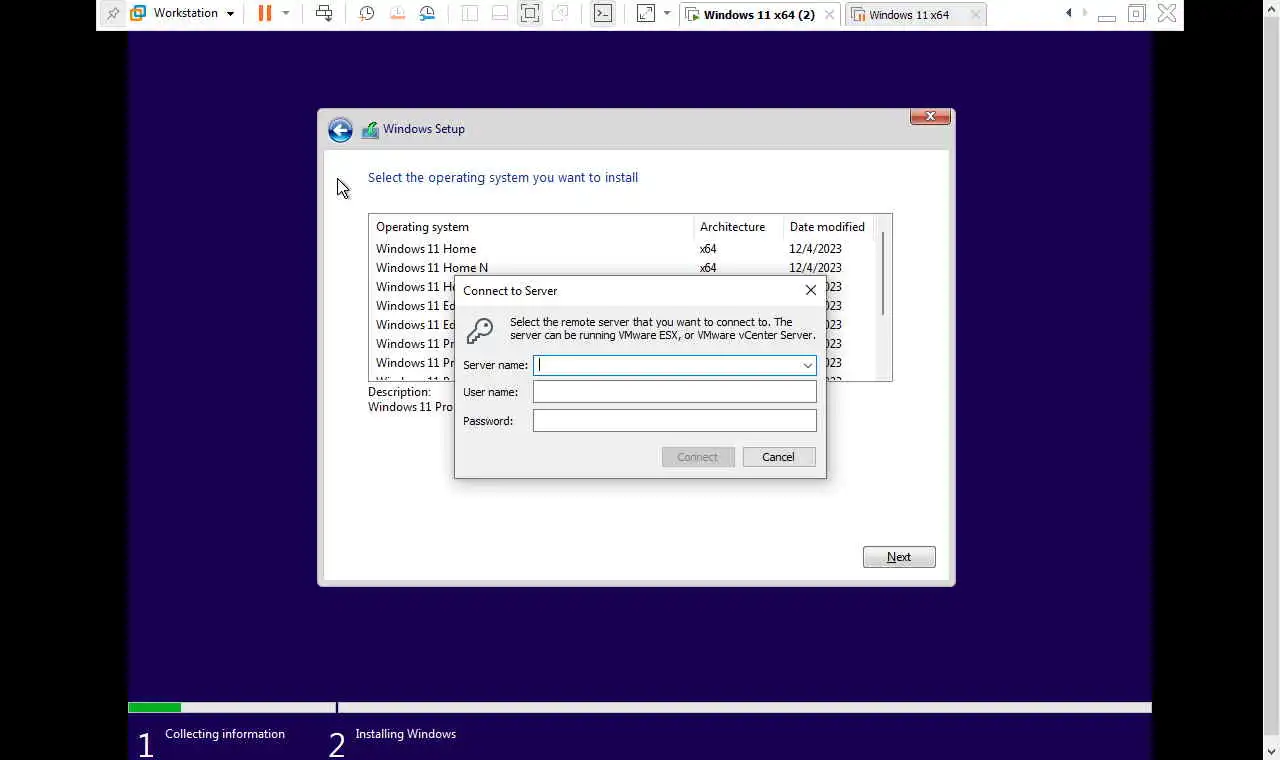Open the Workstation menu
Screen dimensions: 1280x760
coord(183,14)
